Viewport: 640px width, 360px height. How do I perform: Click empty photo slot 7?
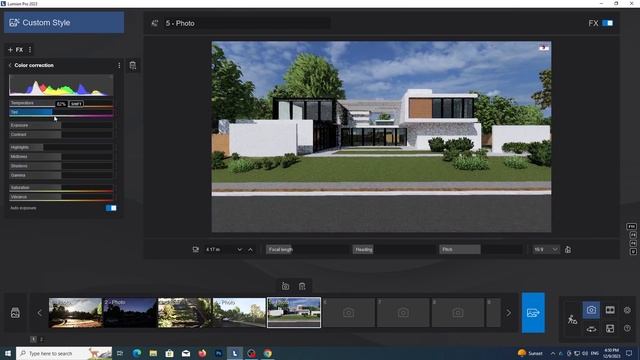(x=403, y=313)
